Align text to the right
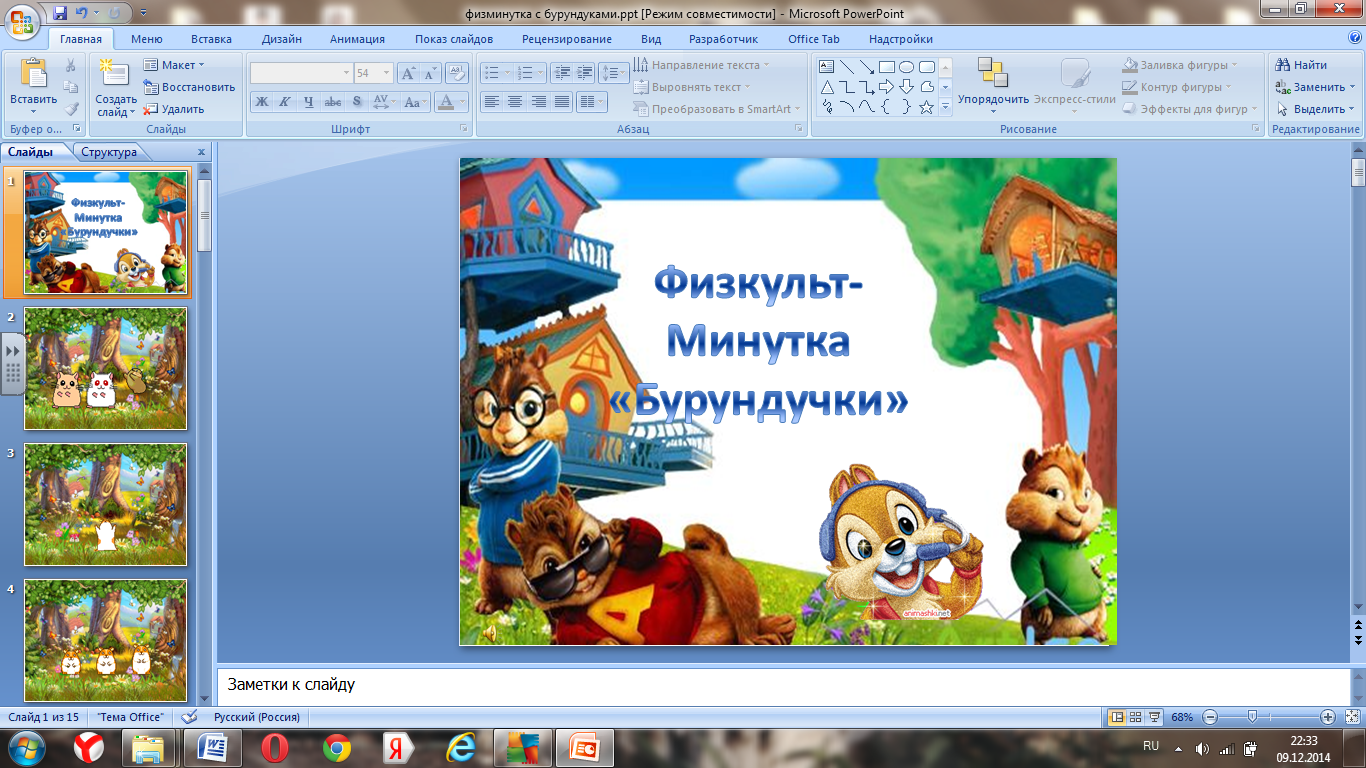 [539, 102]
